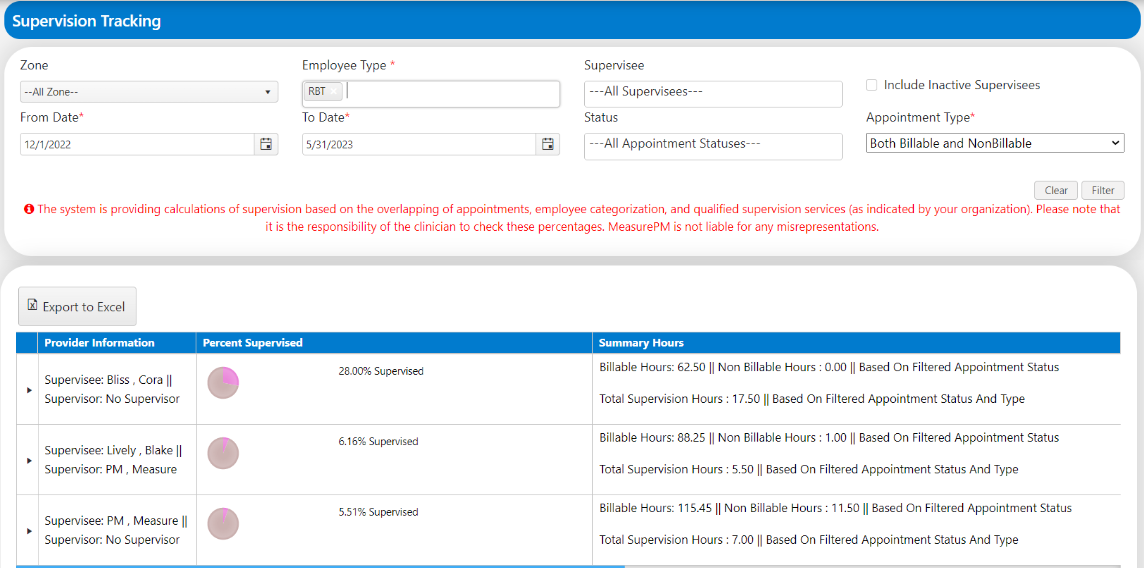Click the Filter button
1144x568 pixels.
click(x=1102, y=190)
